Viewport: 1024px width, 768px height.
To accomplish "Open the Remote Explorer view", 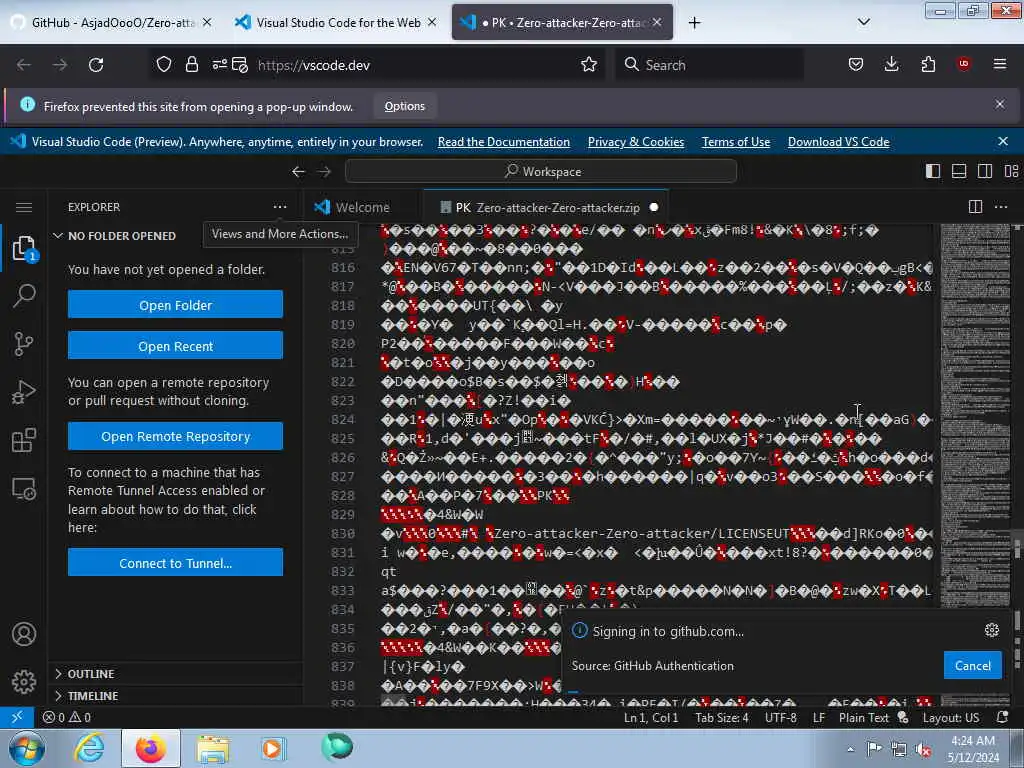I will [x=24, y=488].
